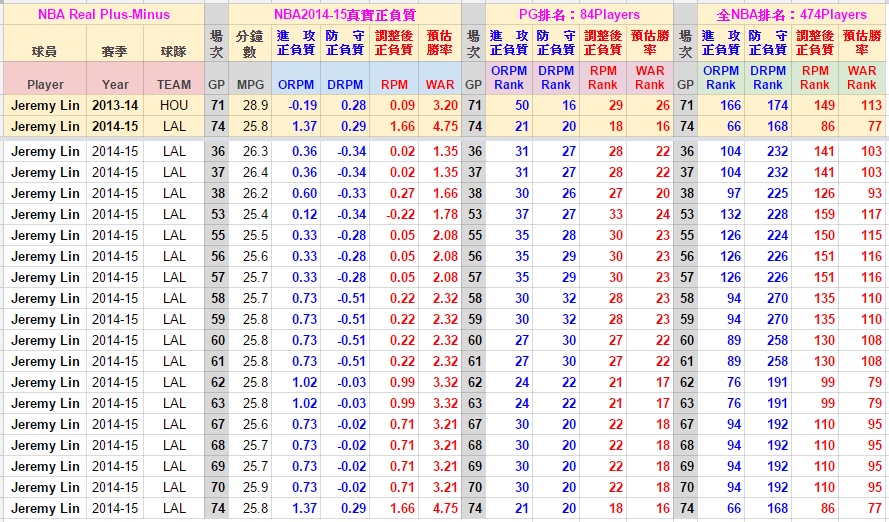Click the HOU team cell
The height and width of the screenshot is (522, 889).
point(174,105)
